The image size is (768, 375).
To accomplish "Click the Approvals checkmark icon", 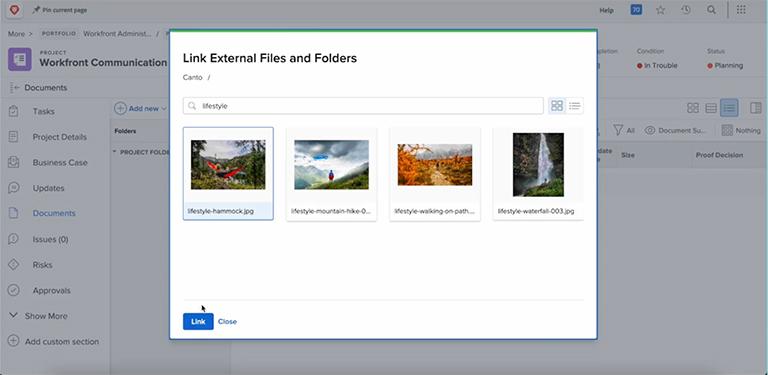I will pyautogui.click(x=14, y=290).
